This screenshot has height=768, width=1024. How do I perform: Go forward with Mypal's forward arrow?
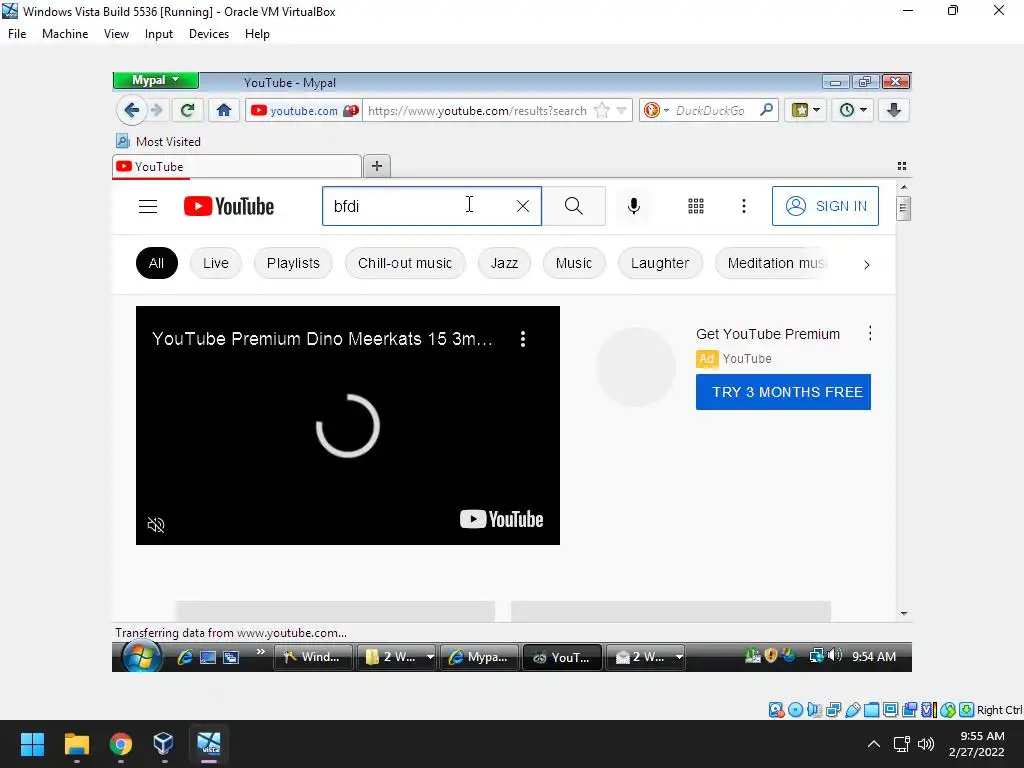pyautogui.click(x=157, y=110)
